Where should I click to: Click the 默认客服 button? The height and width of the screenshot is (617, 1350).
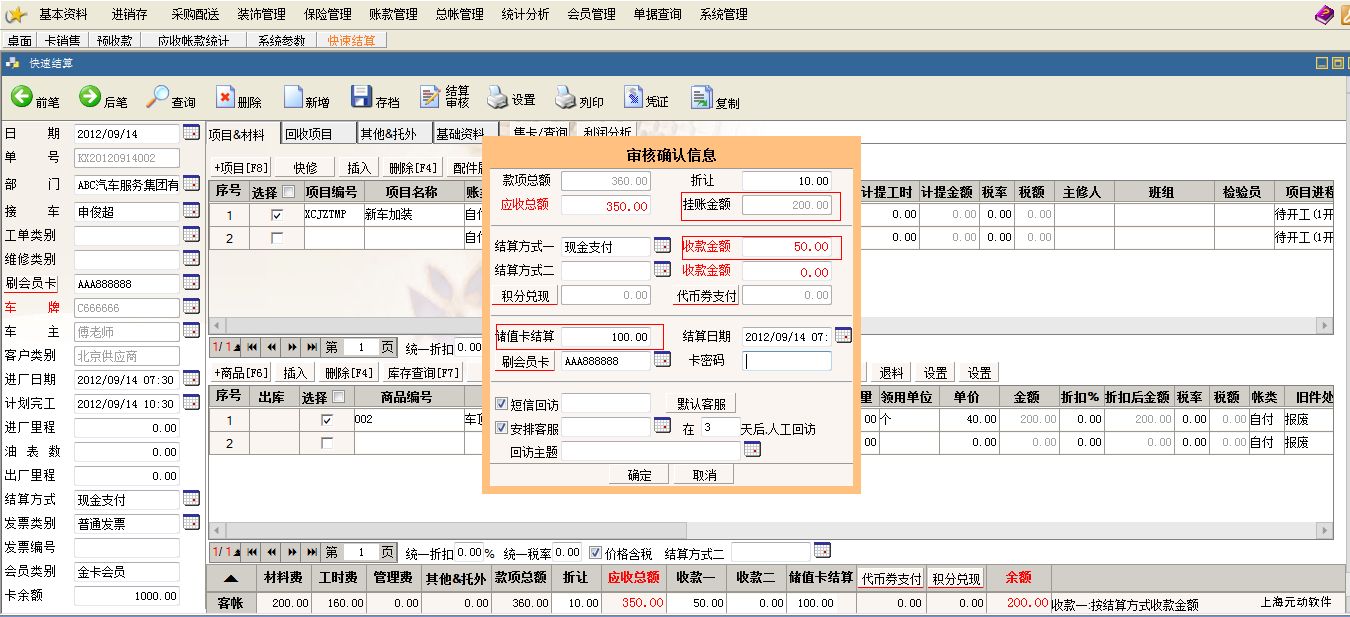coord(701,404)
